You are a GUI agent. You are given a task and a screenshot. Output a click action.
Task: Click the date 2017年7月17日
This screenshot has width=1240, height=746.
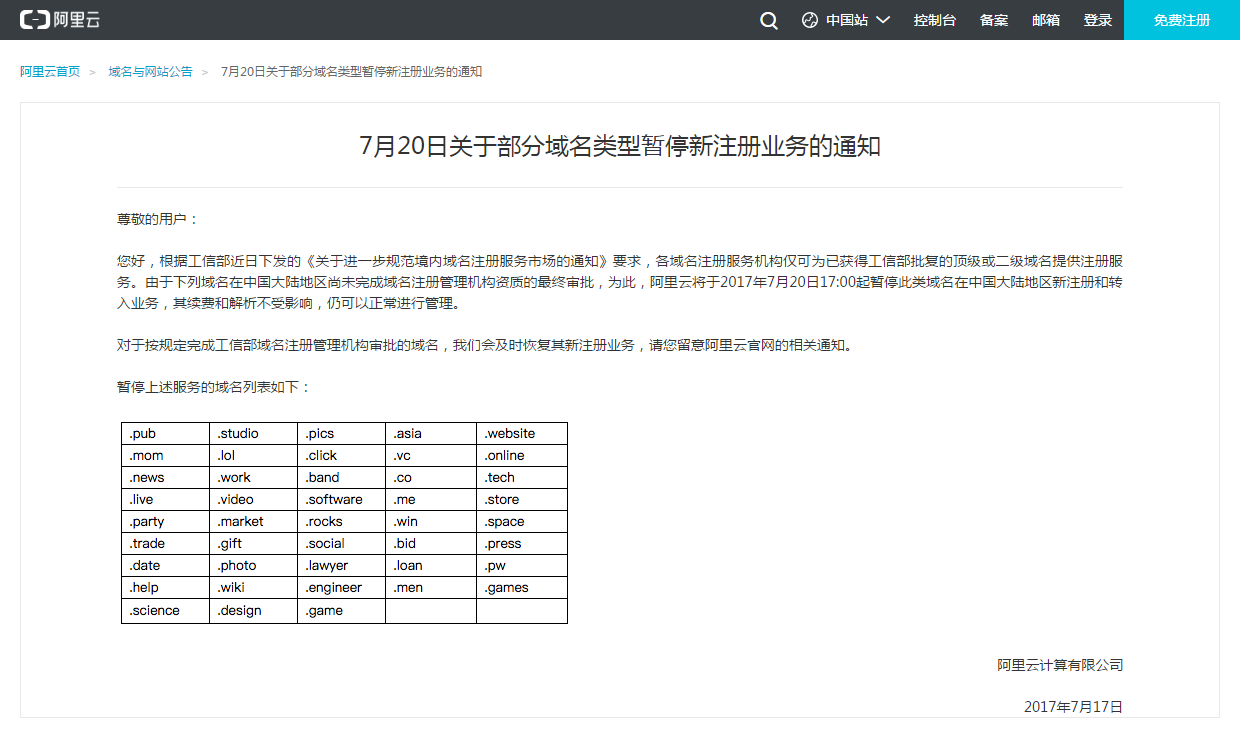tap(1074, 707)
